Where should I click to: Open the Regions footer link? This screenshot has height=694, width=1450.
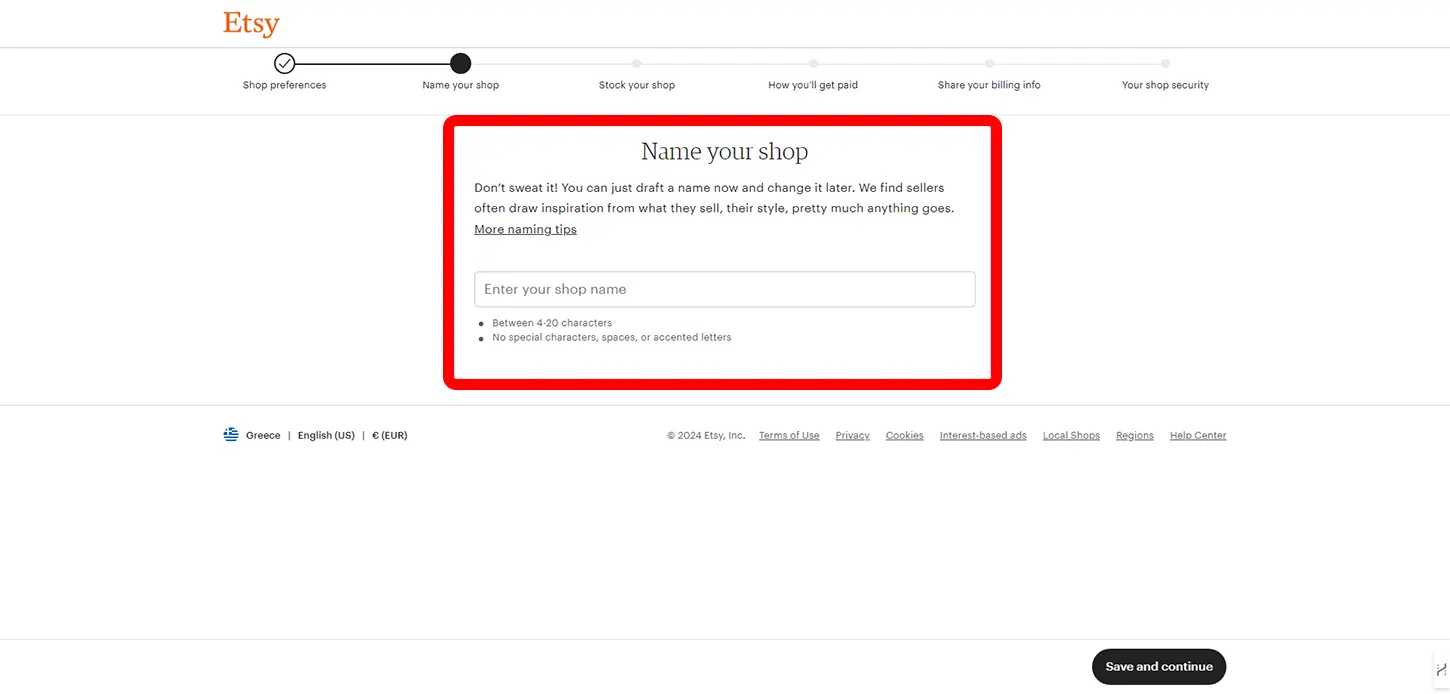[1135, 436]
